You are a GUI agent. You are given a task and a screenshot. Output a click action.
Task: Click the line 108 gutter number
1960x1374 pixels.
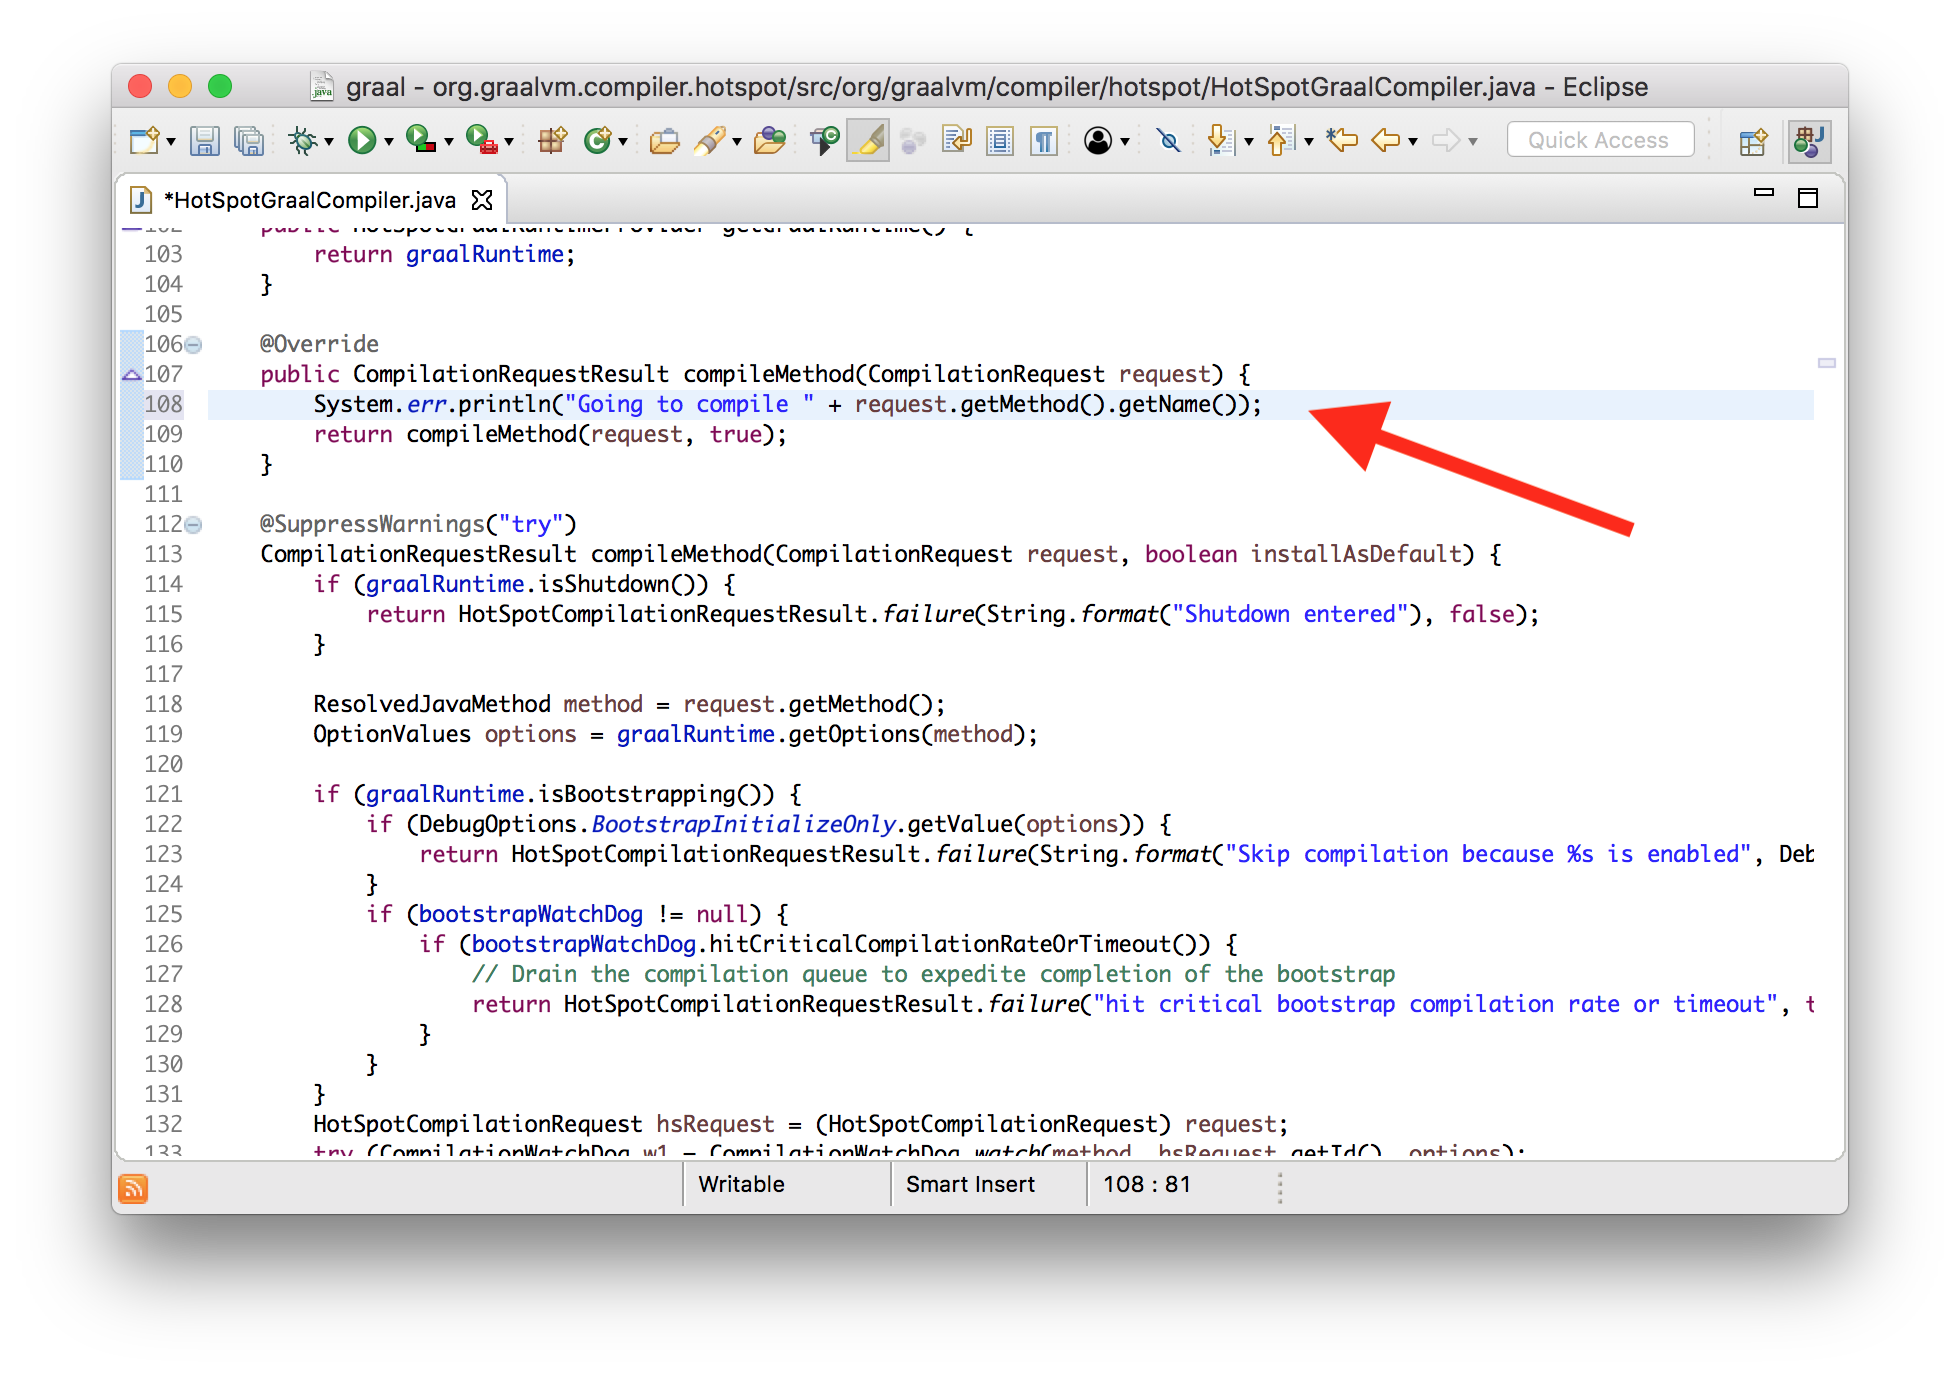pos(162,405)
